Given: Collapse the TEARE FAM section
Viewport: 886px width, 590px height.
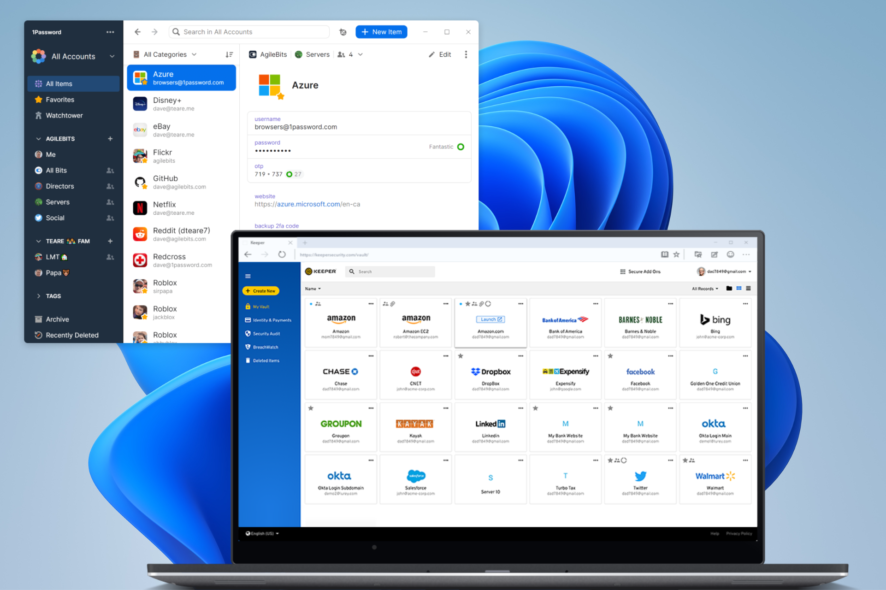Looking at the screenshot, I should coord(38,241).
